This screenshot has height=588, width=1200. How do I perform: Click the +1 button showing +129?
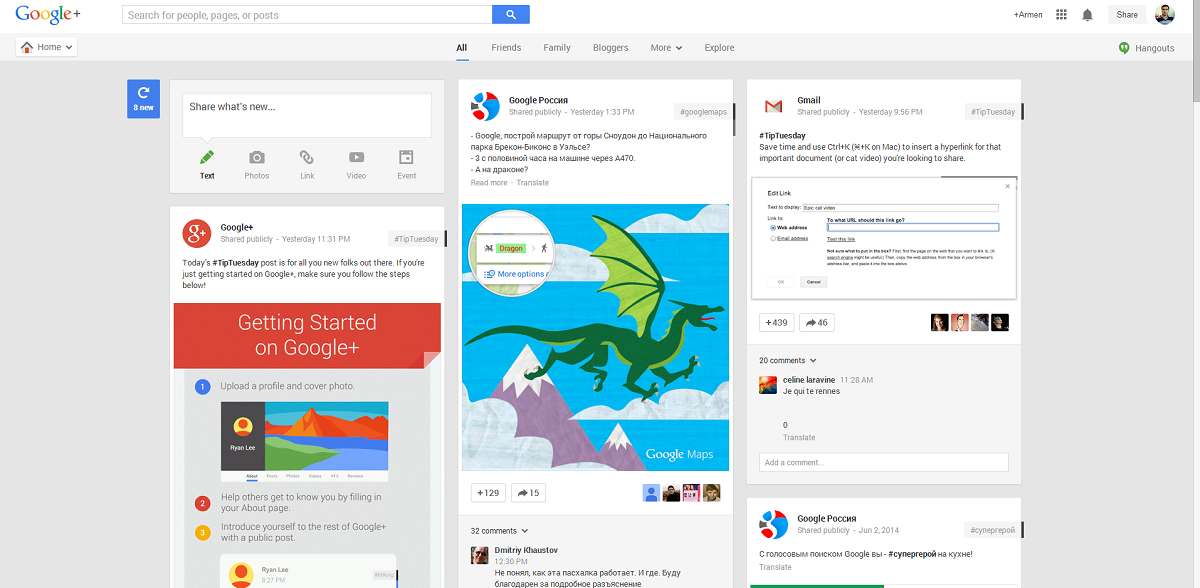(487, 493)
